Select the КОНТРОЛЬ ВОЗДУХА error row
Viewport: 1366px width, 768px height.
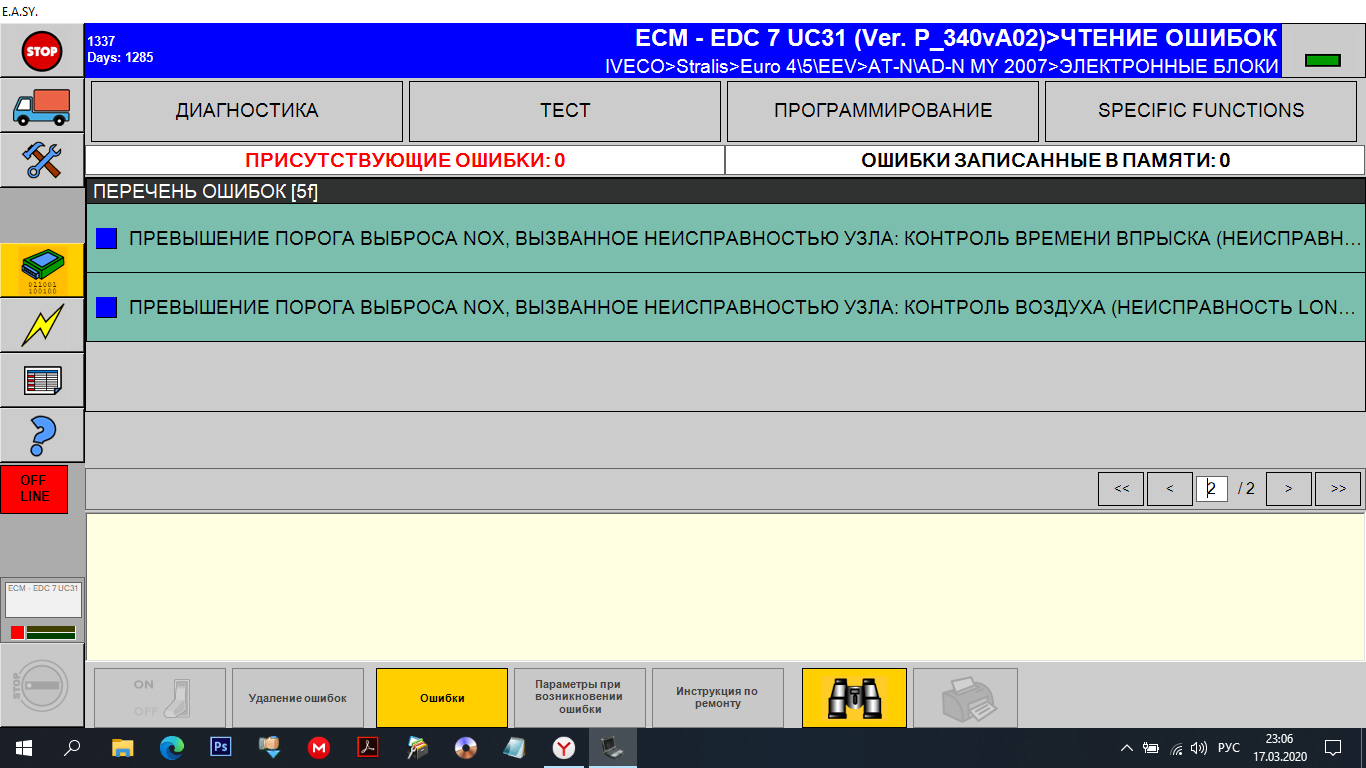(x=726, y=308)
